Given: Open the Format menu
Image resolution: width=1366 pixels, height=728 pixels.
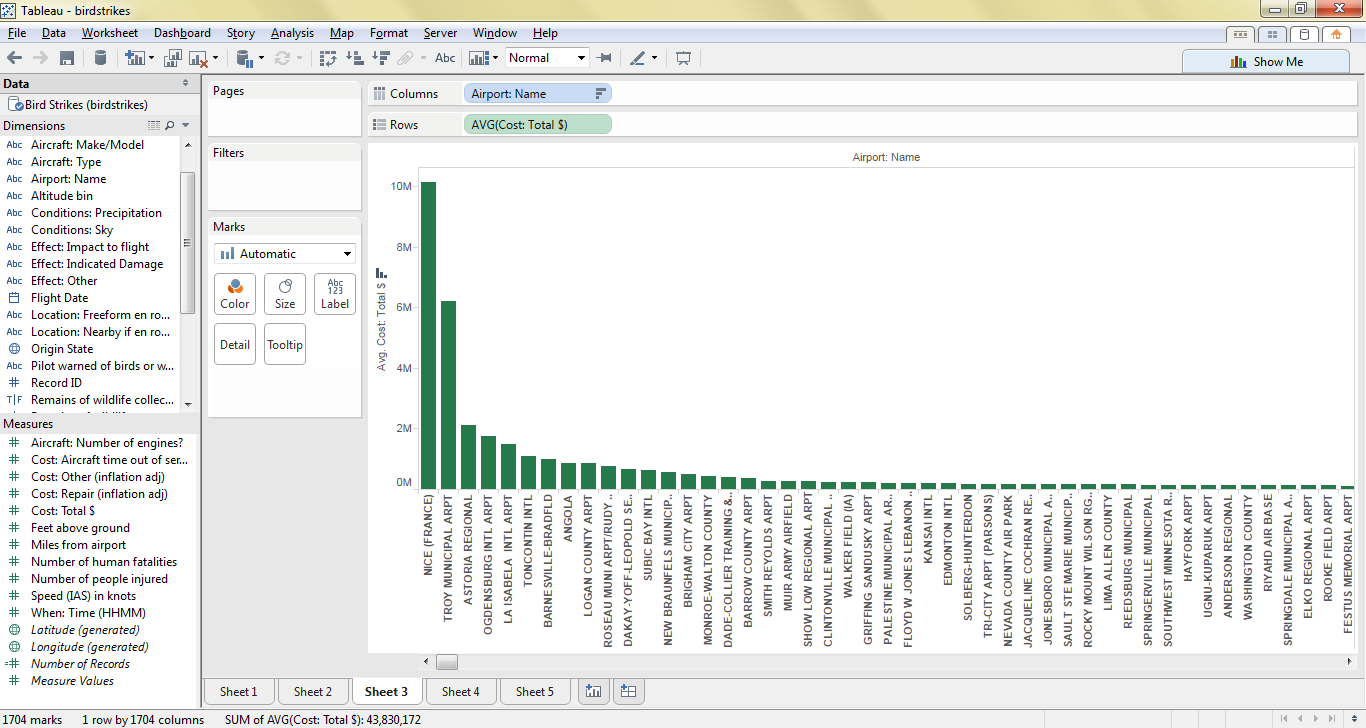Looking at the screenshot, I should (x=389, y=33).
